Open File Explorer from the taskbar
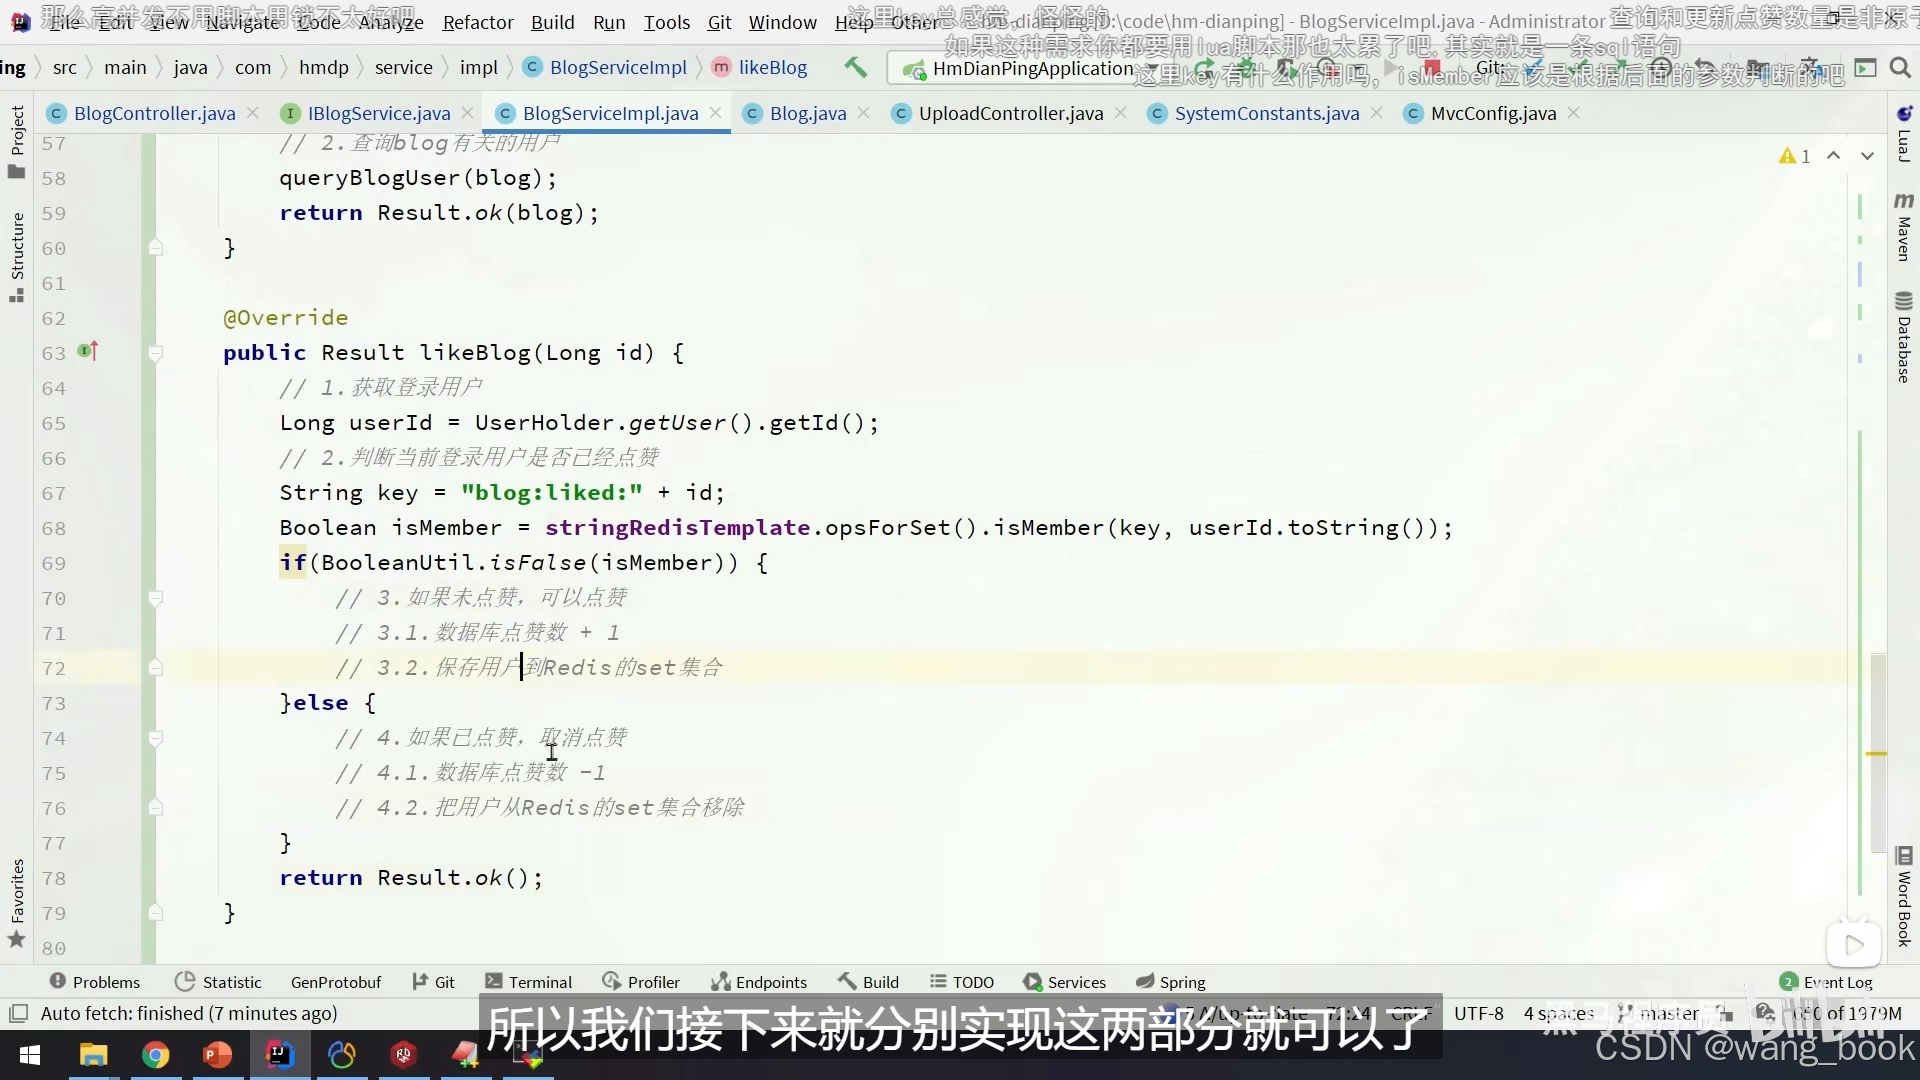 [93, 1055]
